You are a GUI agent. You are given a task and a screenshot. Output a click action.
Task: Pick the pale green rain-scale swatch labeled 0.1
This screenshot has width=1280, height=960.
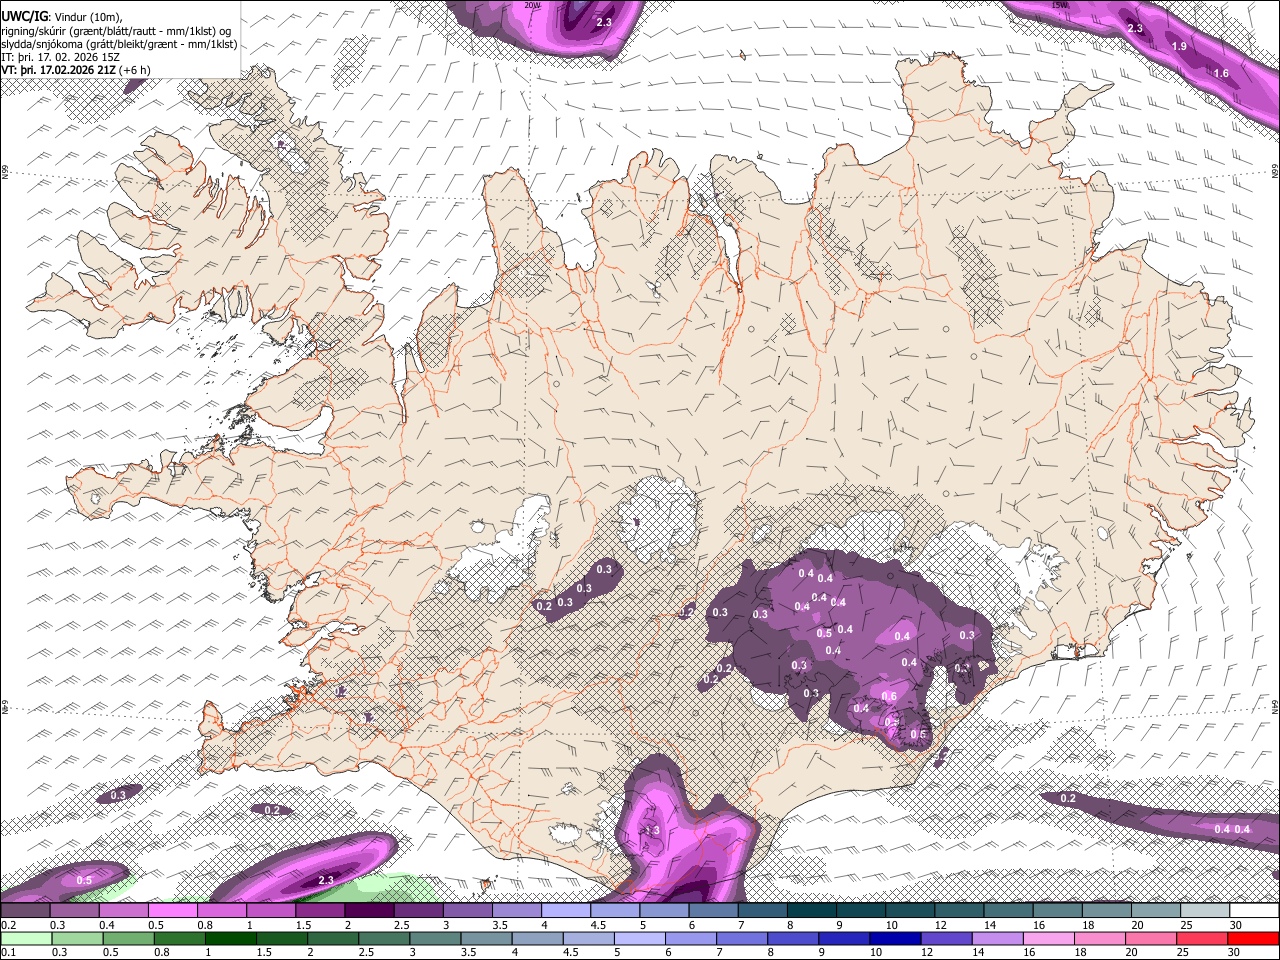[26, 939]
